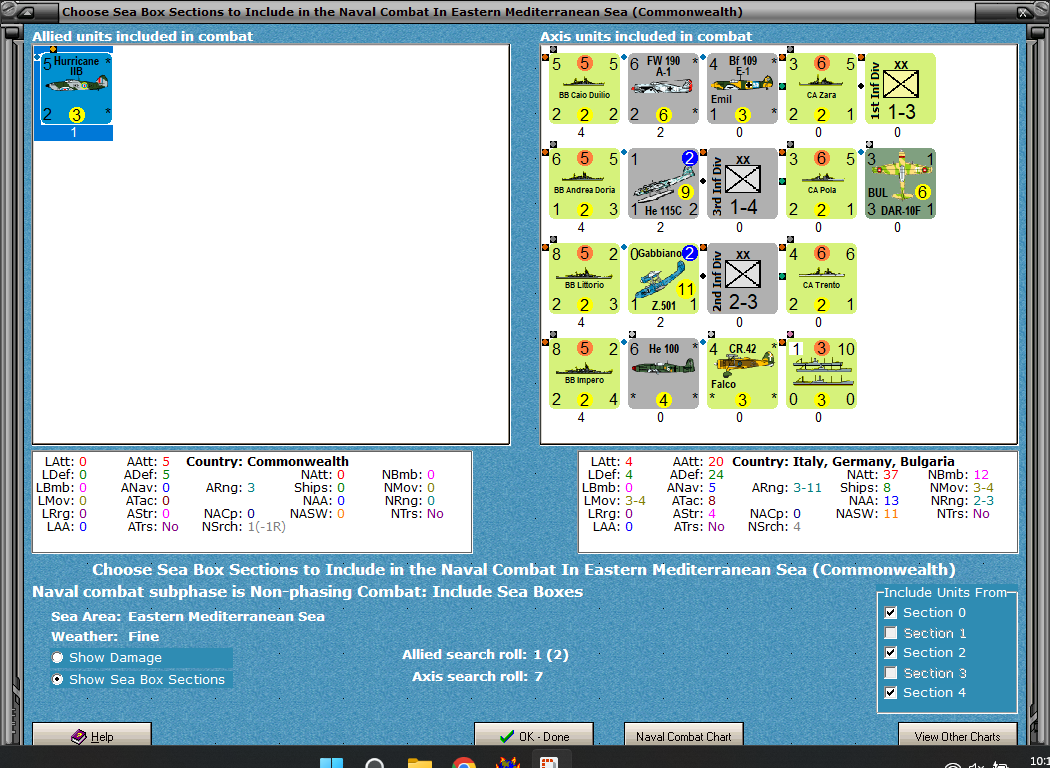Select the CA Zara cruiser counter

pyautogui.click(x=821, y=88)
